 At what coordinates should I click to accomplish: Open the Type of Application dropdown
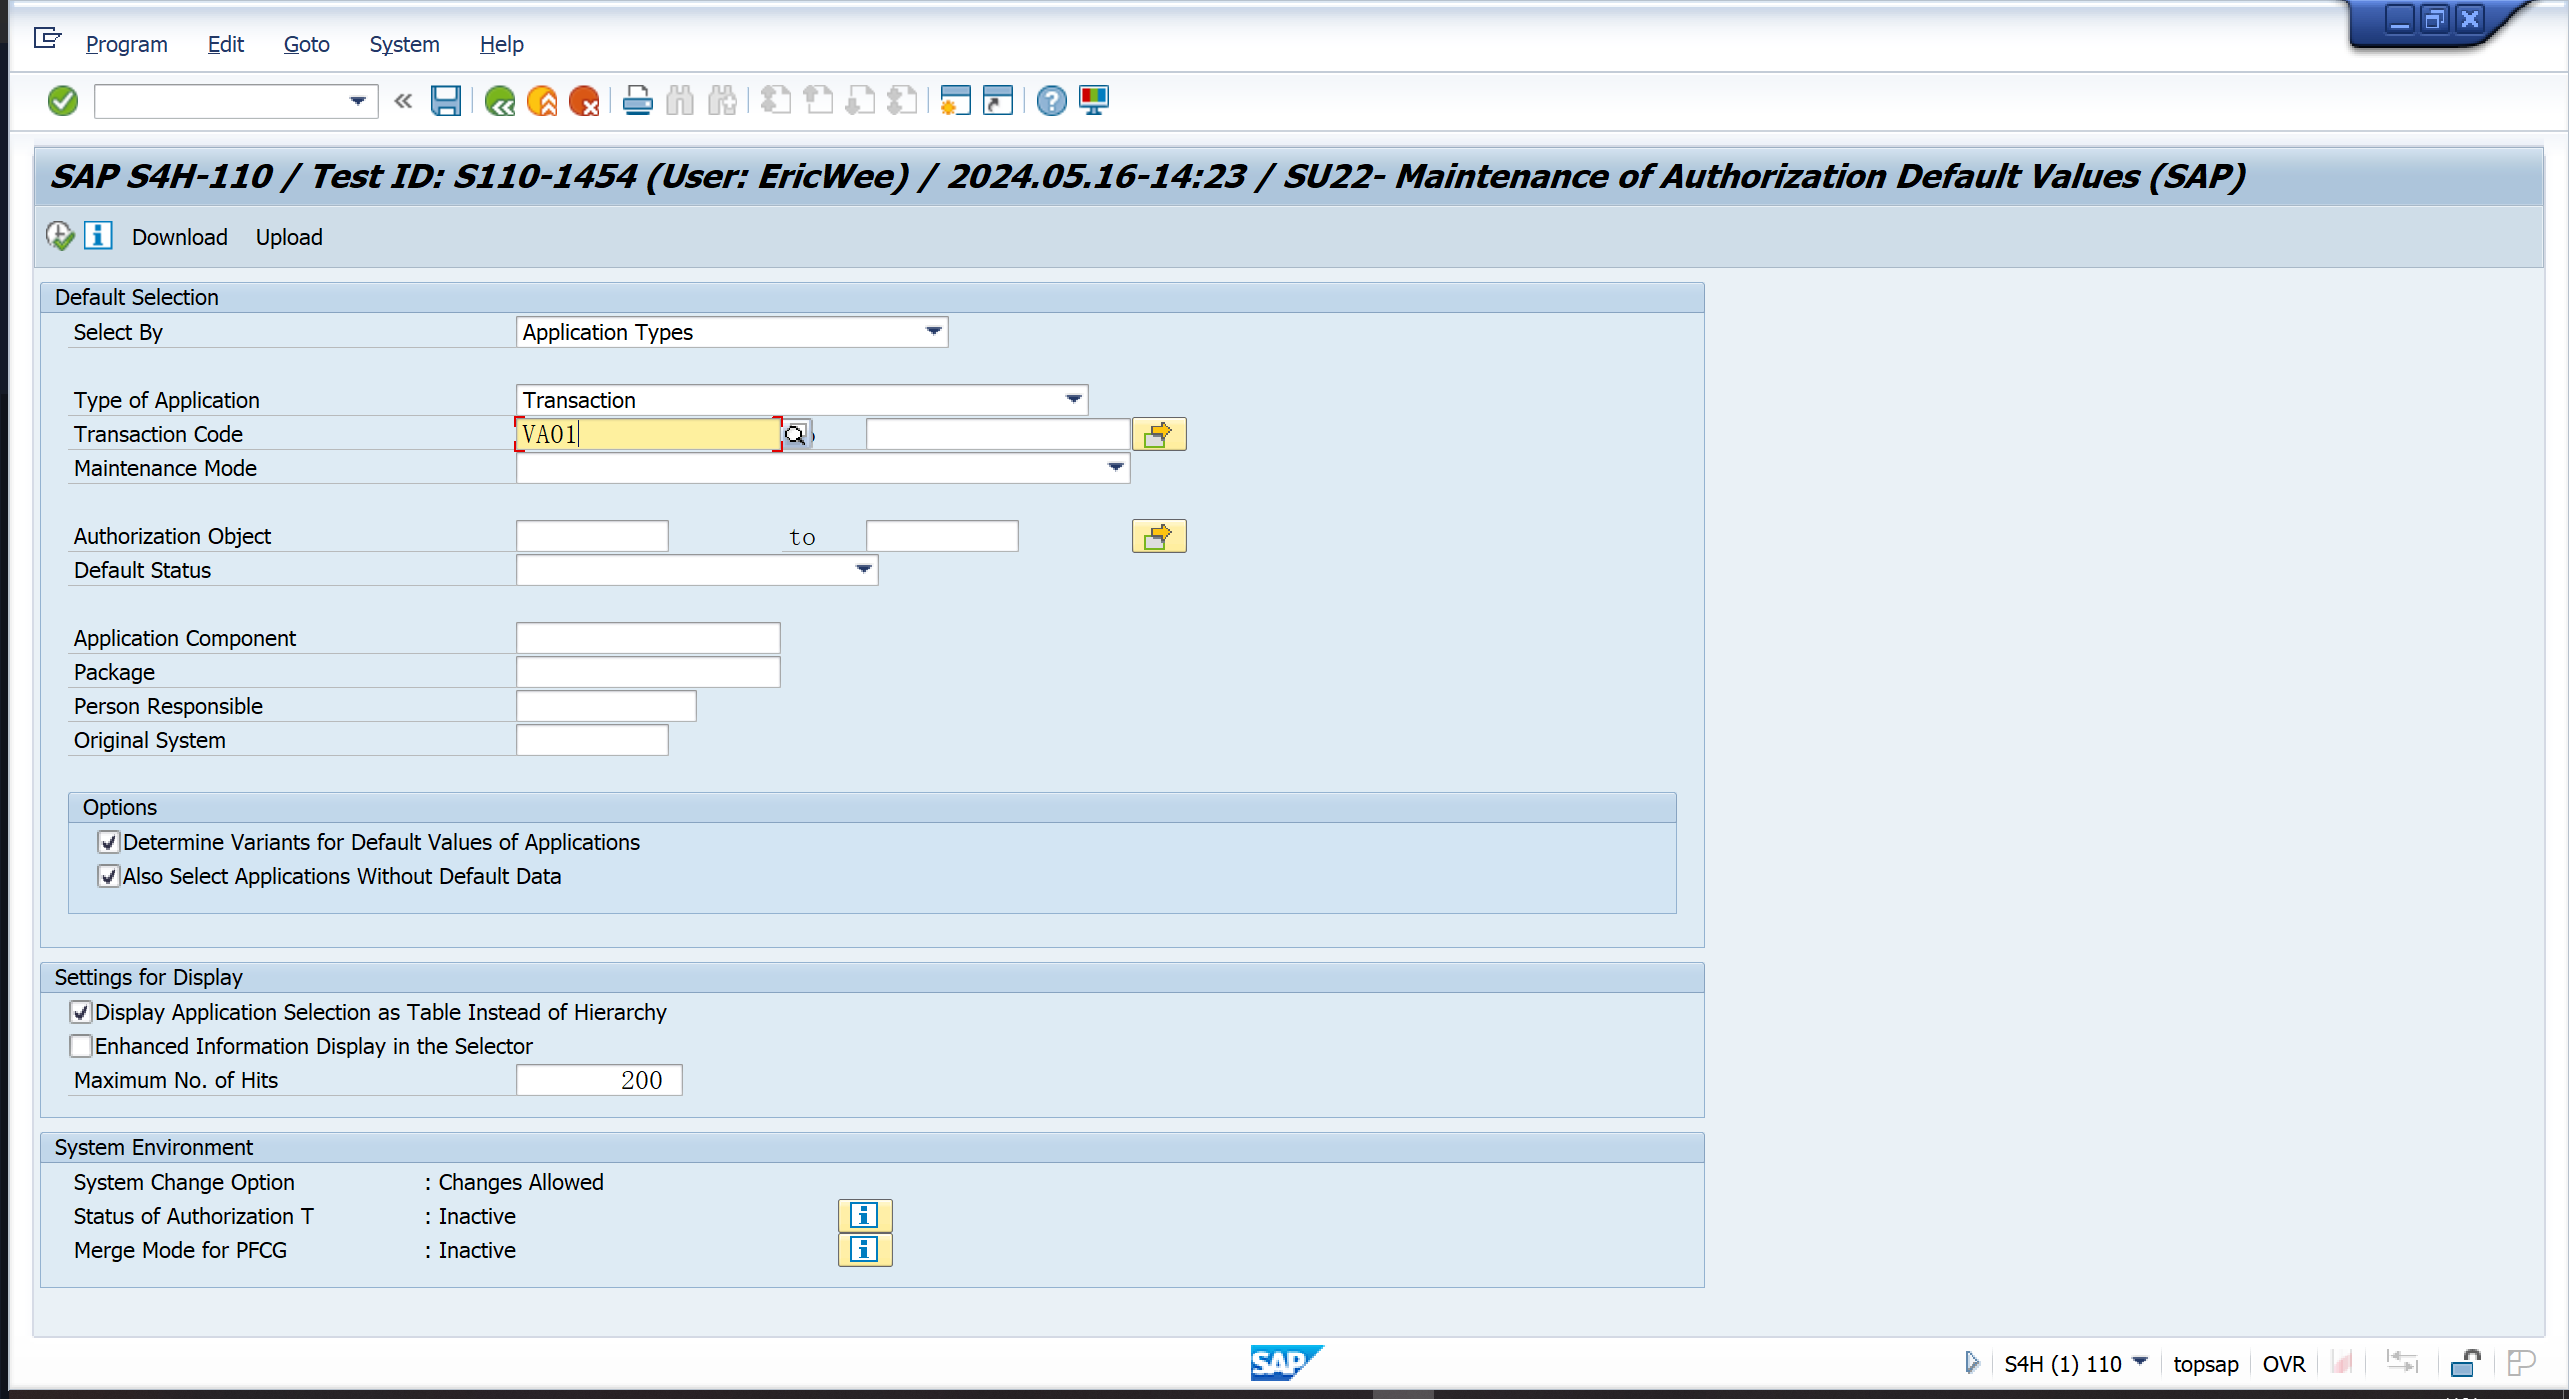1073,399
